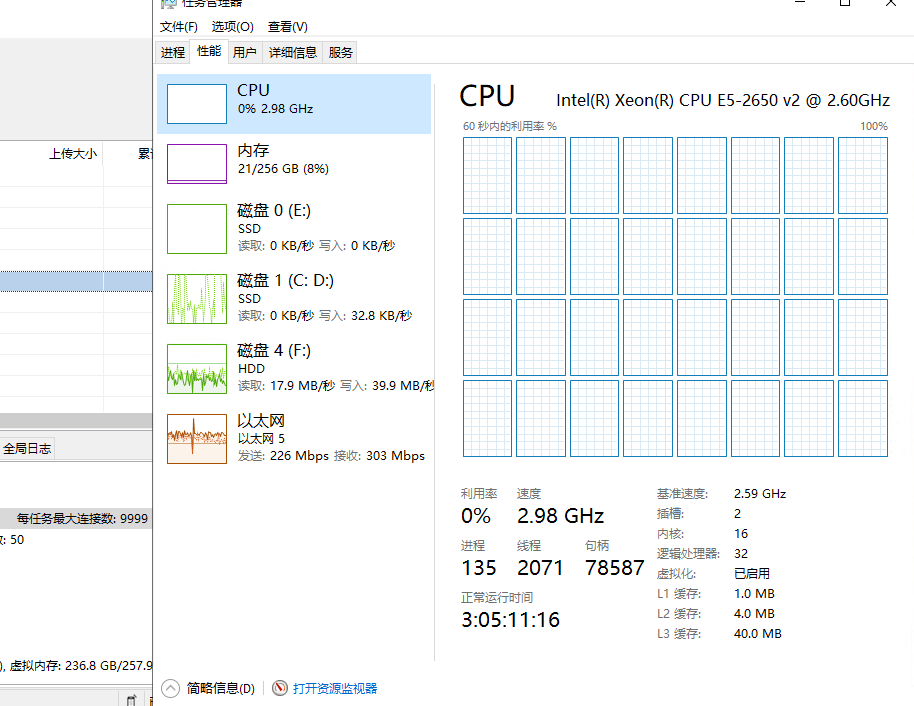Collapse to 简略信息 using the chevron button
Viewport: 914px width, 706px height.
(x=171, y=688)
